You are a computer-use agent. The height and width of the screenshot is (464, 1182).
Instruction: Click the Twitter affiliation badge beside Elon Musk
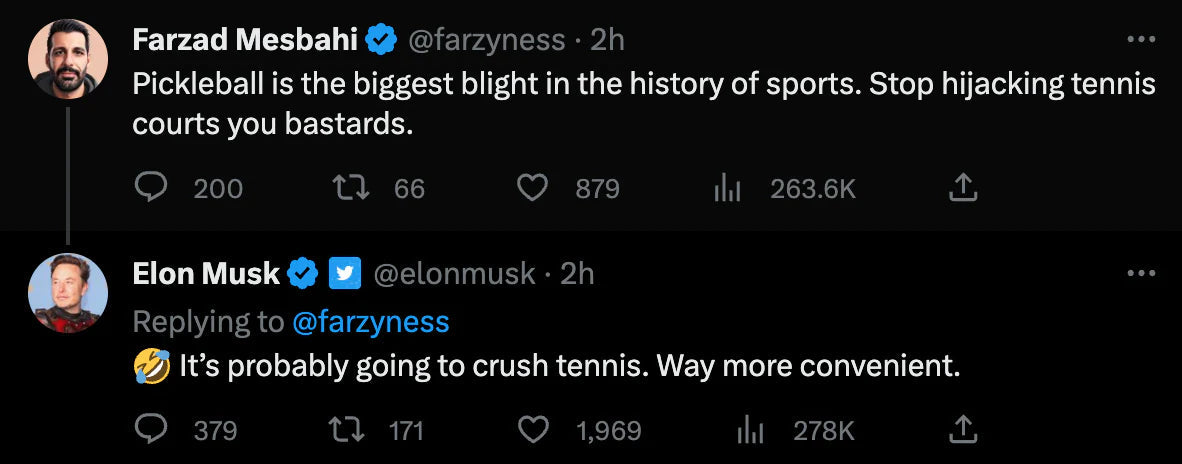345,274
